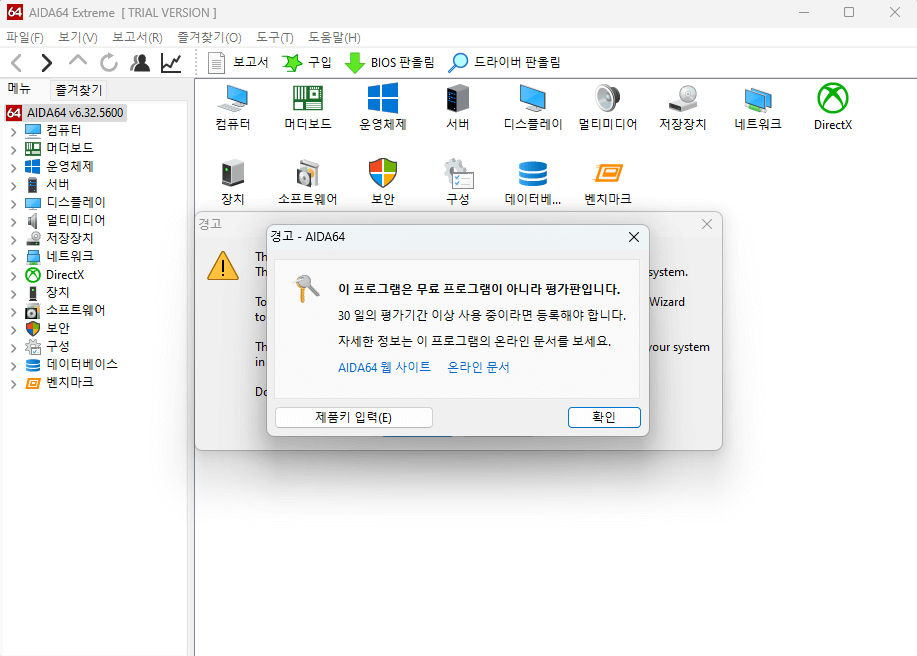Click the 확인 button in trial dialog
Image resolution: width=917 pixels, height=656 pixels.
604,417
